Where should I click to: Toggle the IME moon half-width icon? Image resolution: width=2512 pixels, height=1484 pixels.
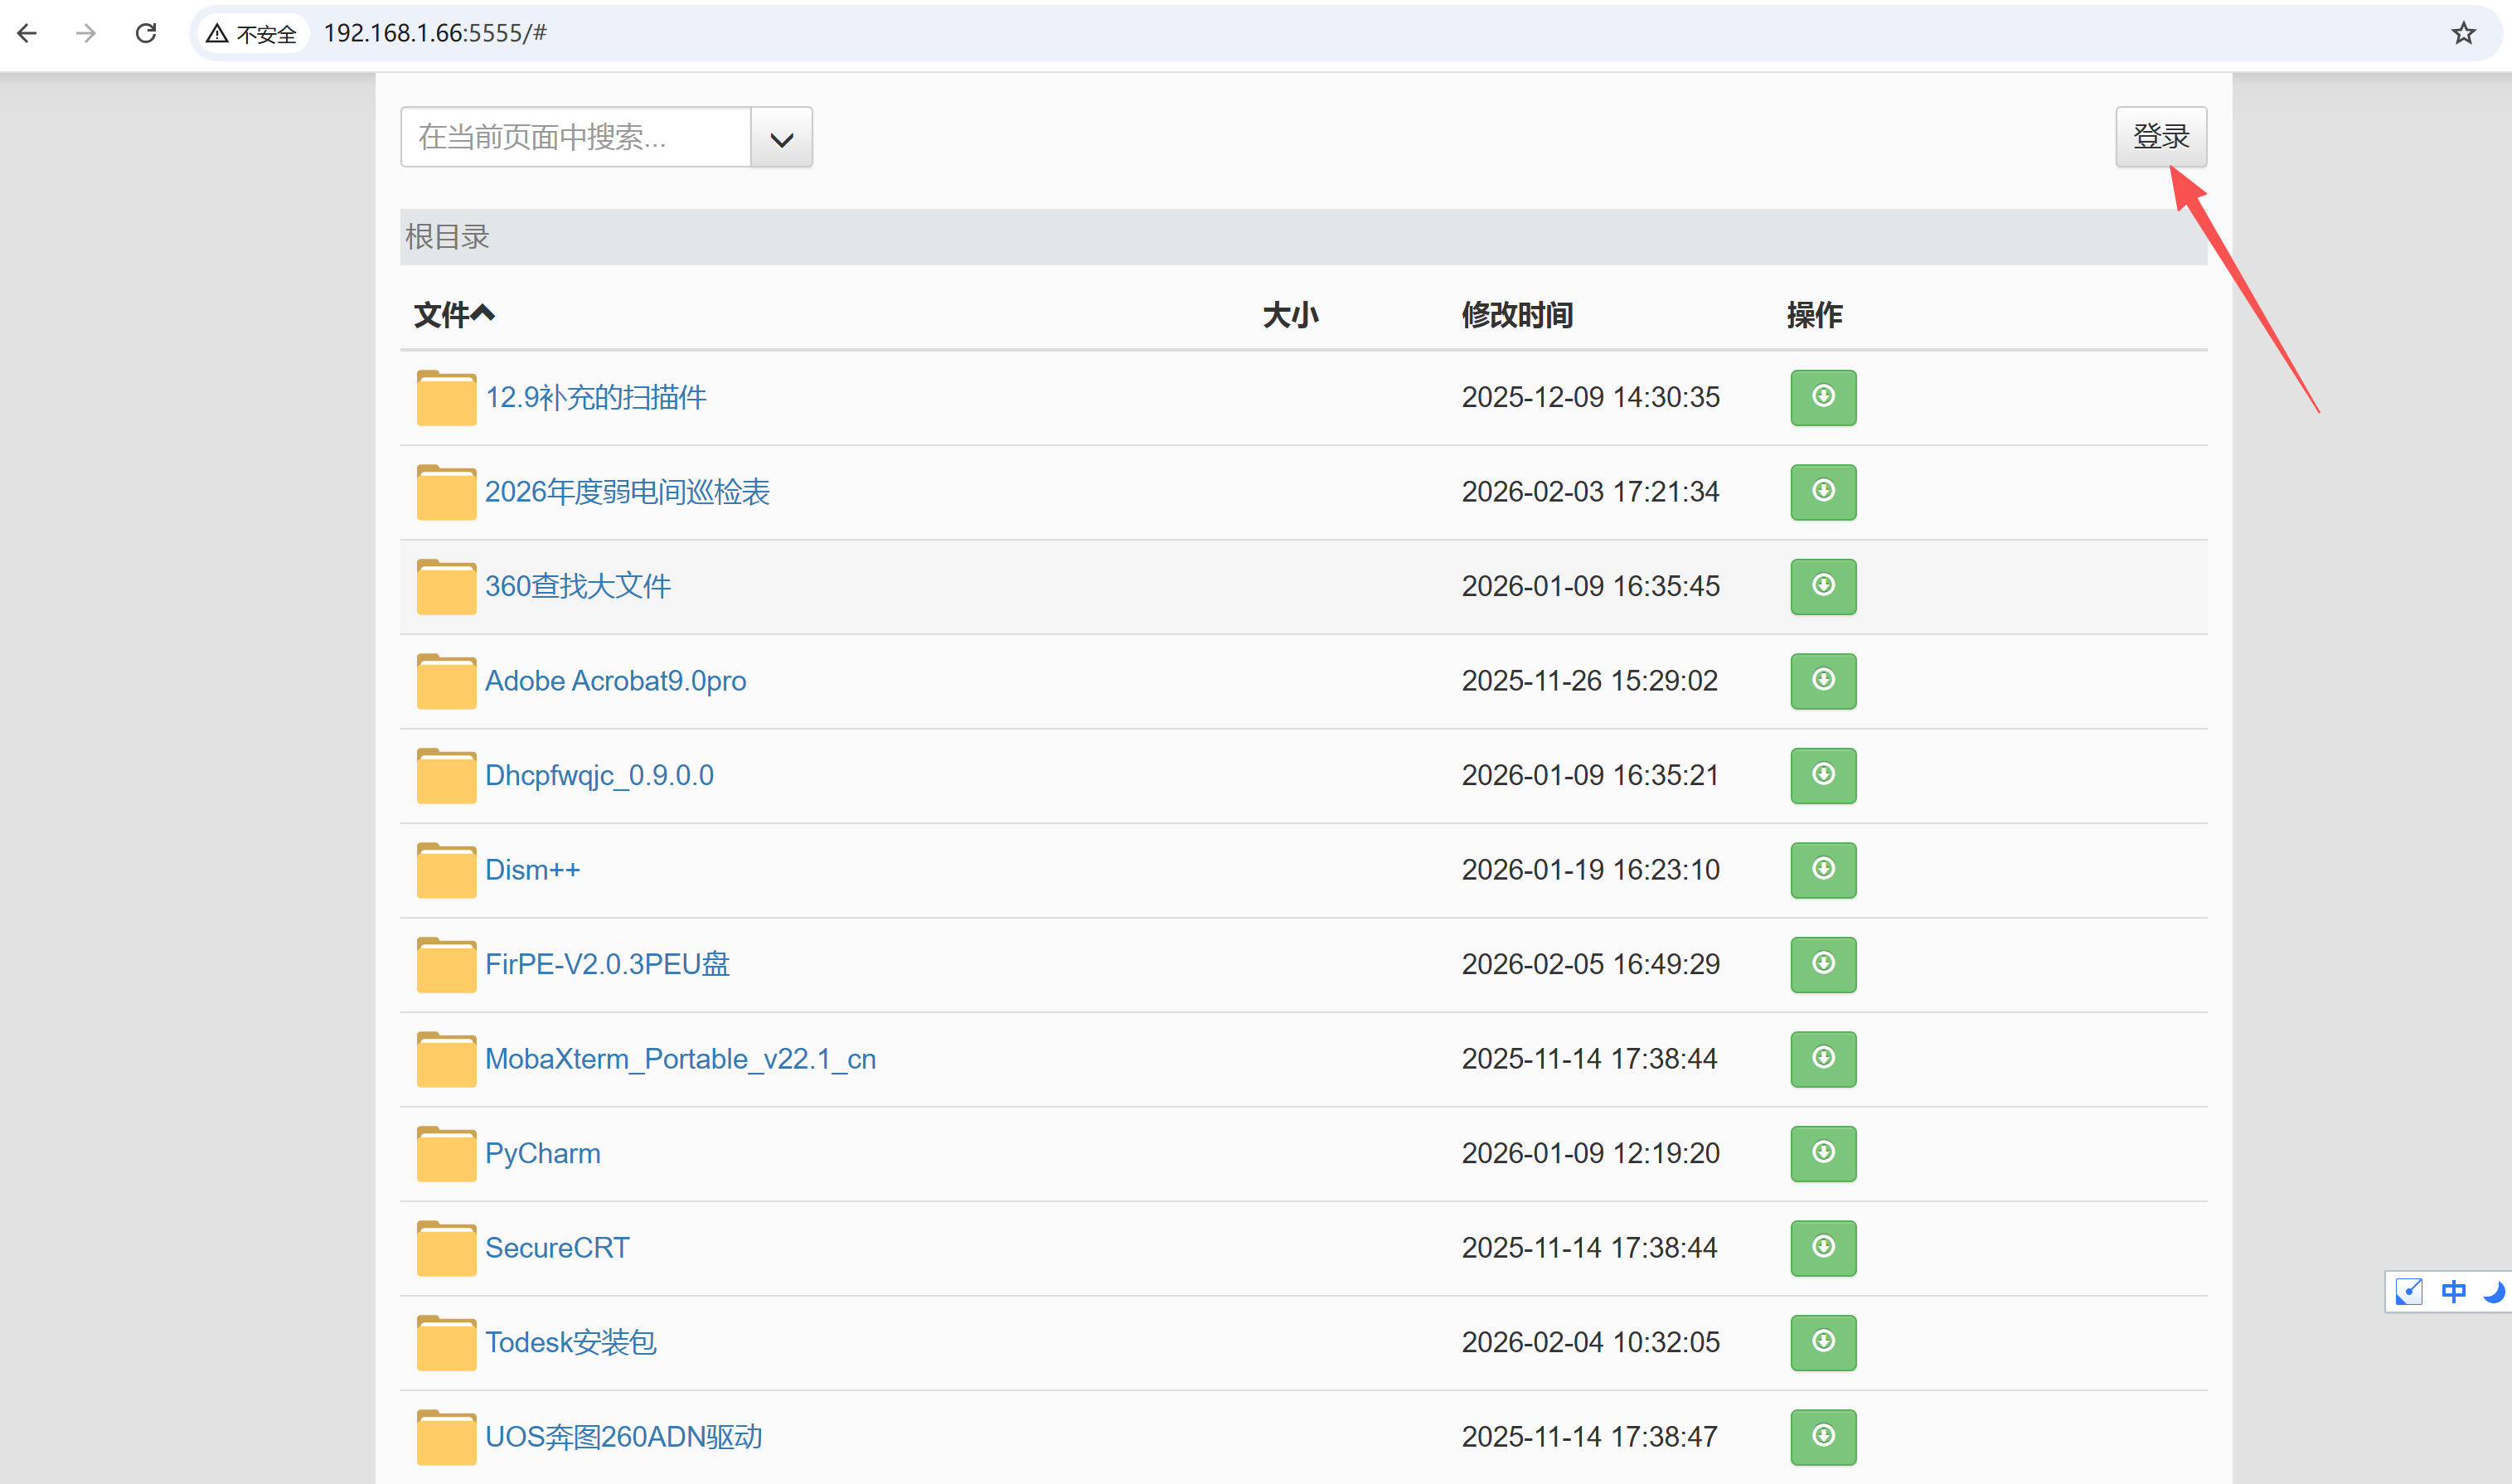point(2493,1291)
